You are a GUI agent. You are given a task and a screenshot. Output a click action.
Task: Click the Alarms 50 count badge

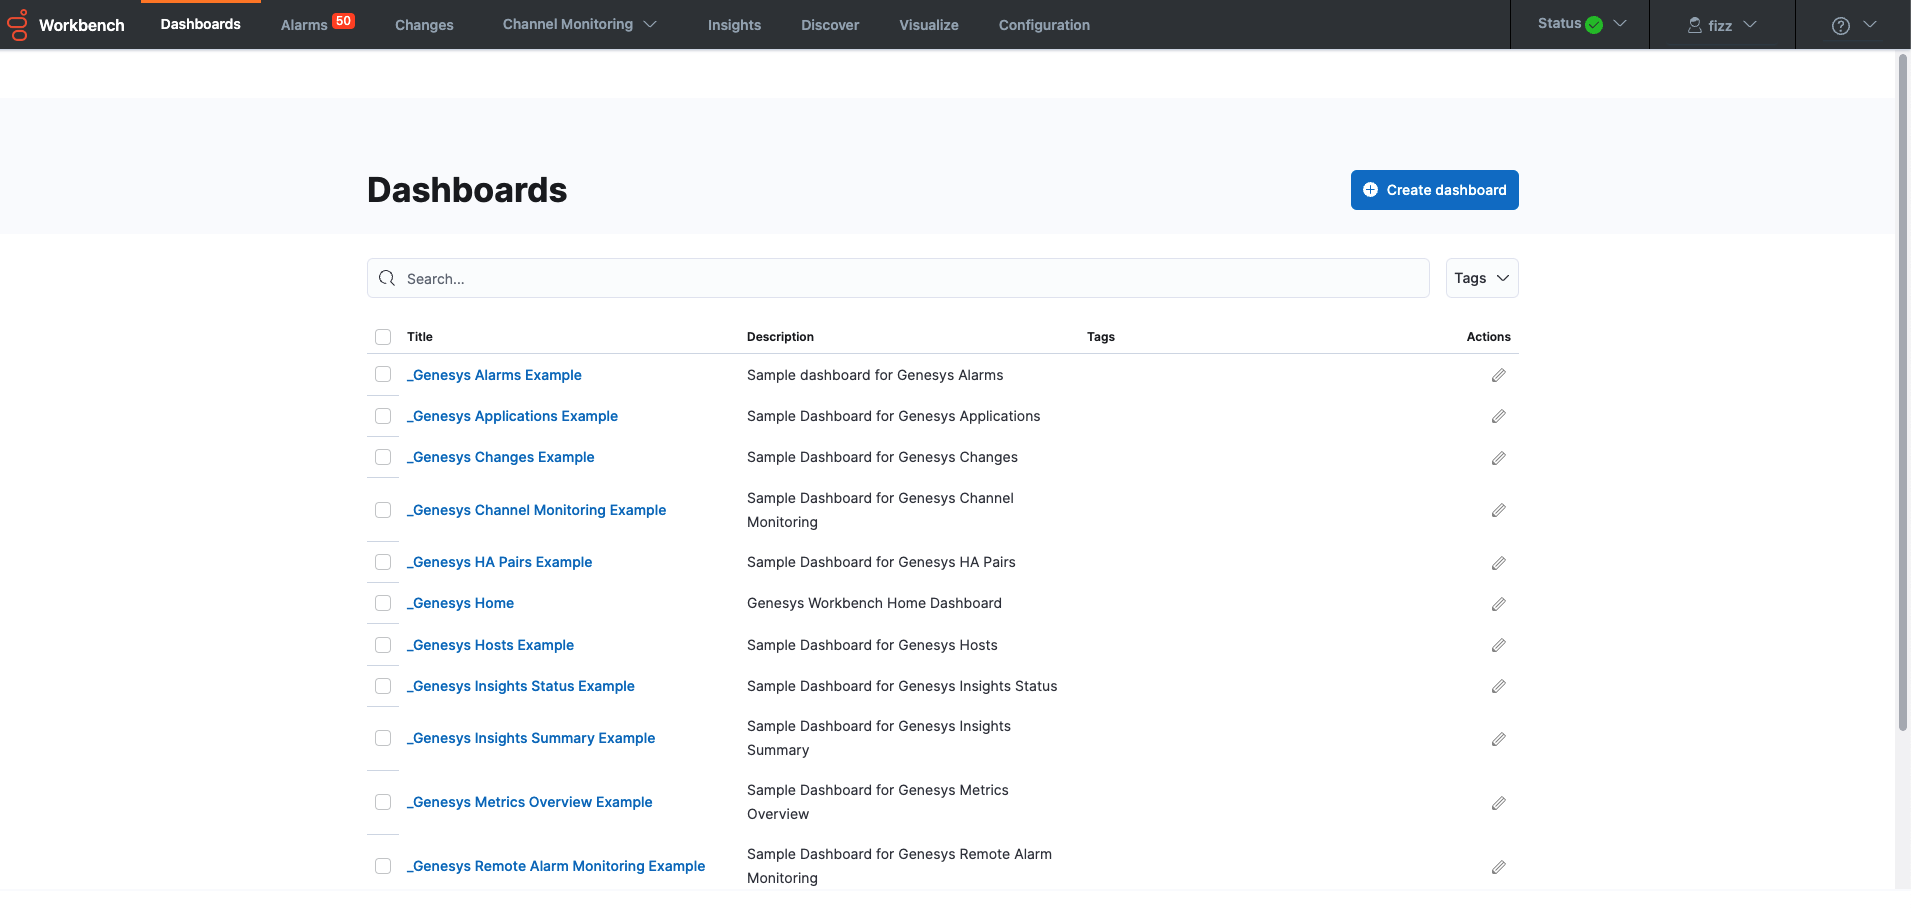(x=343, y=21)
